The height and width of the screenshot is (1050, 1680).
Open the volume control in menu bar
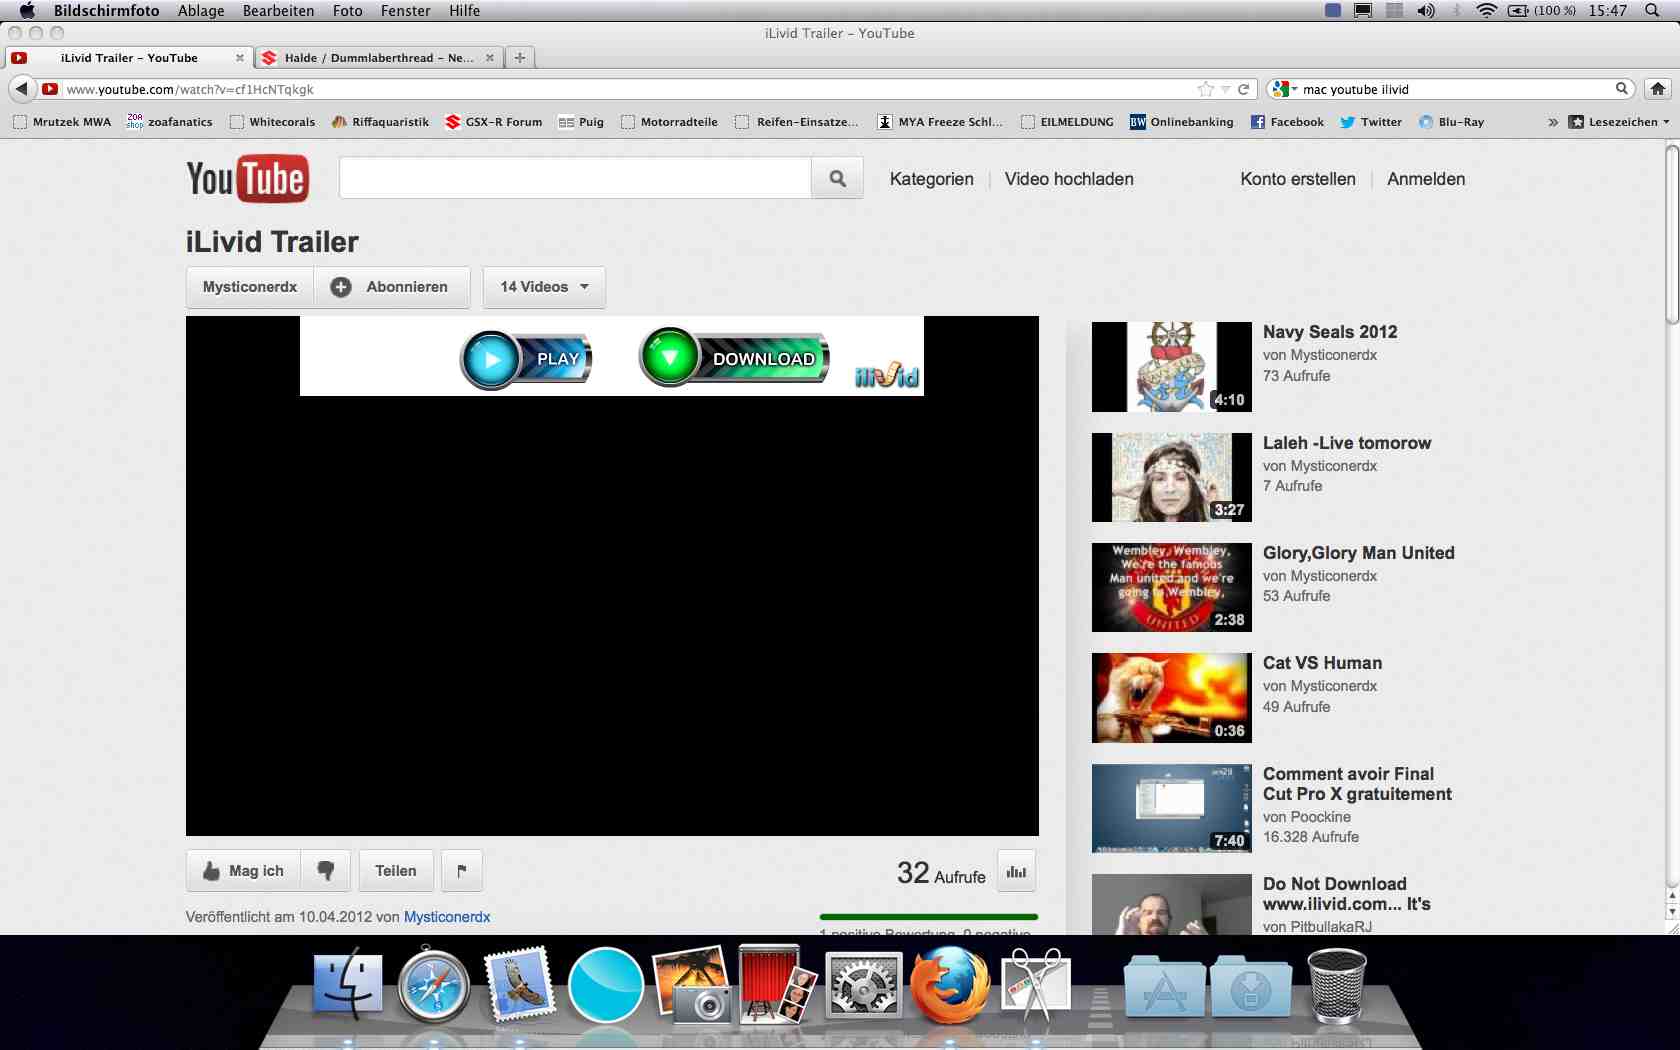(x=1425, y=10)
